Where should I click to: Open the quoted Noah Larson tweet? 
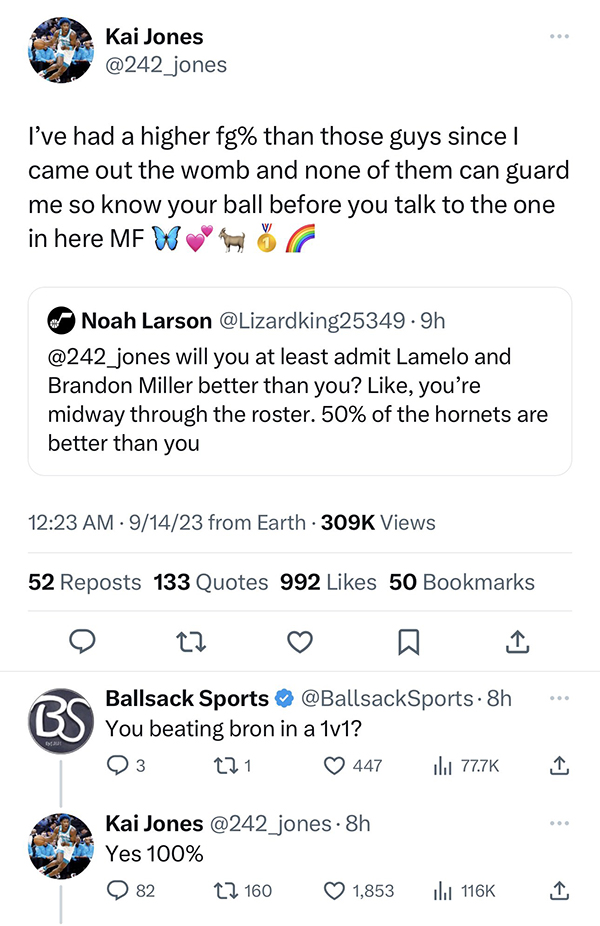(x=299, y=381)
